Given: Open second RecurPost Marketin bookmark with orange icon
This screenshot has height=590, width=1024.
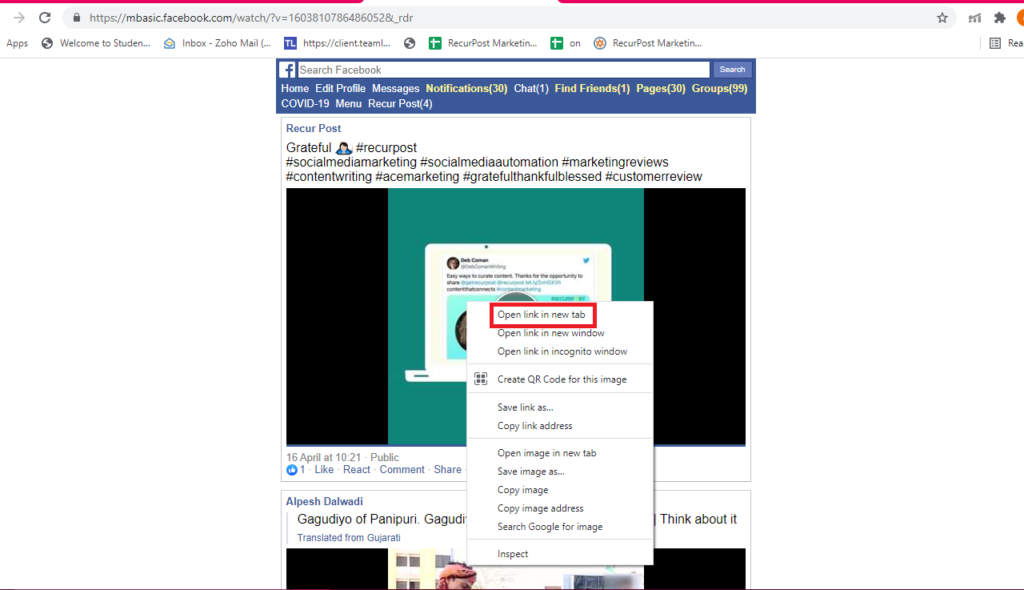Looking at the screenshot, I should [x=647, y=43].
